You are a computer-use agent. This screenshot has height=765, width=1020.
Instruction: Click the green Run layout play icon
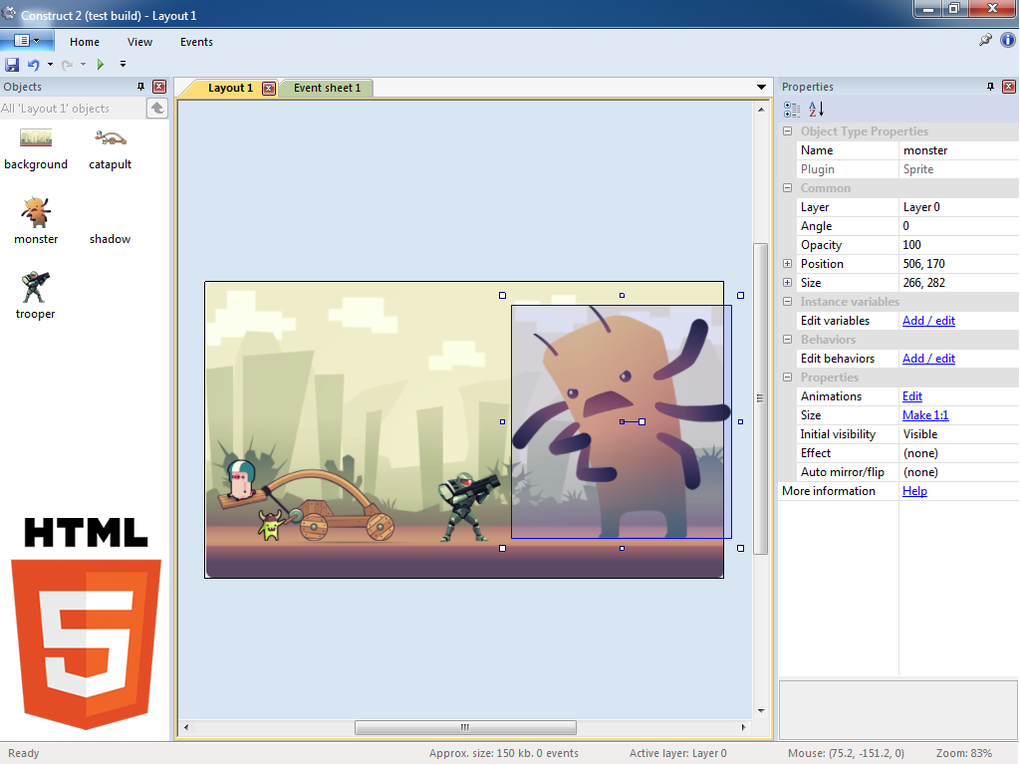tap(100, 64)
